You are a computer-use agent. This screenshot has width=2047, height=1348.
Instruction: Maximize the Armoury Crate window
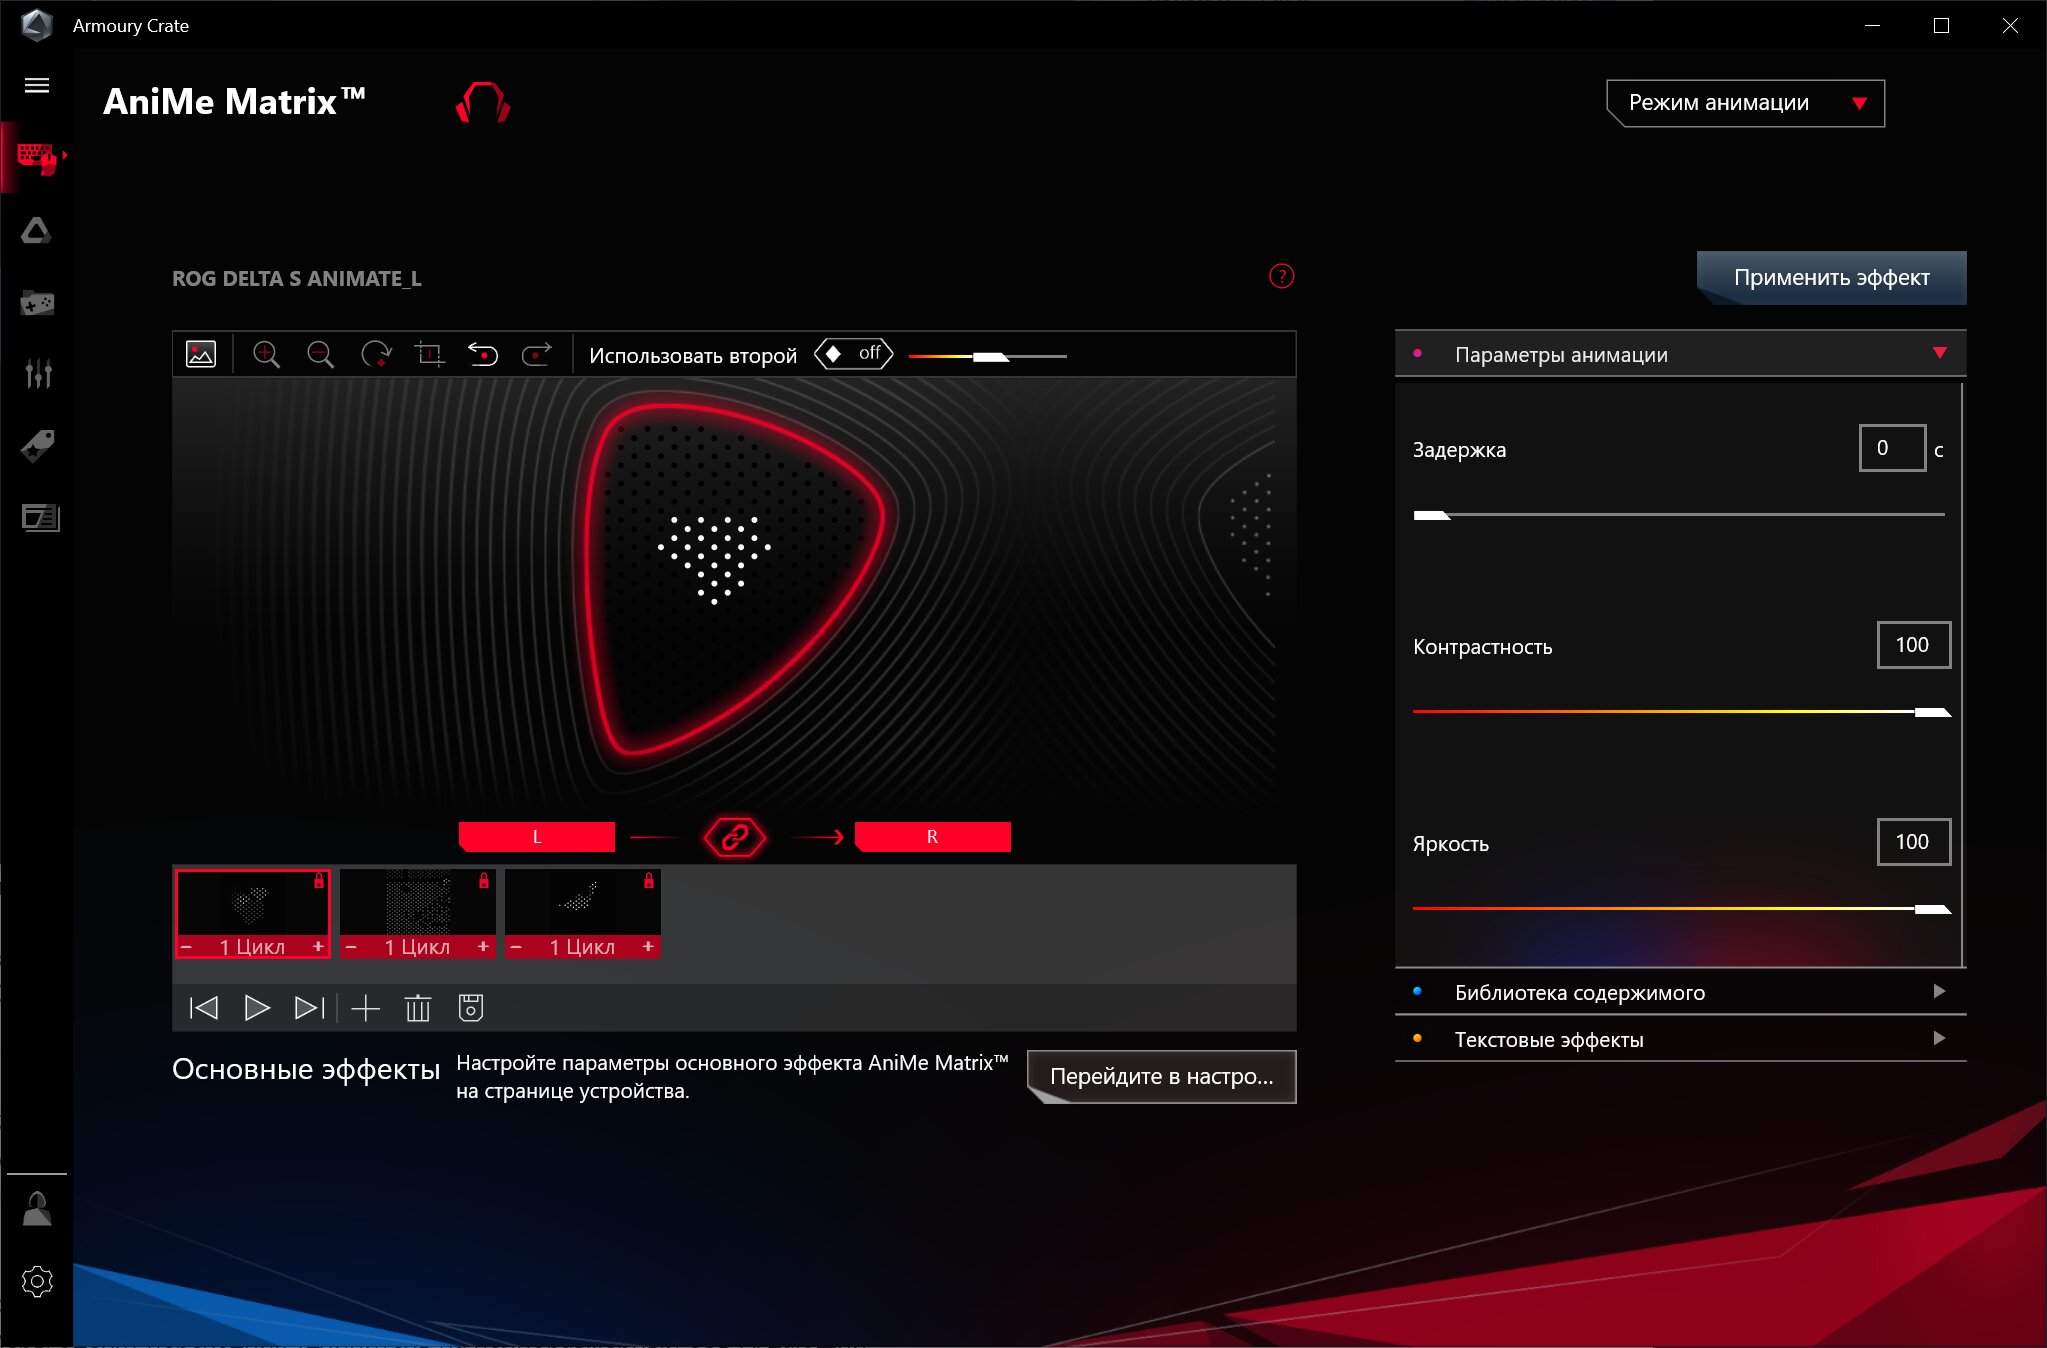(1942, 26)
